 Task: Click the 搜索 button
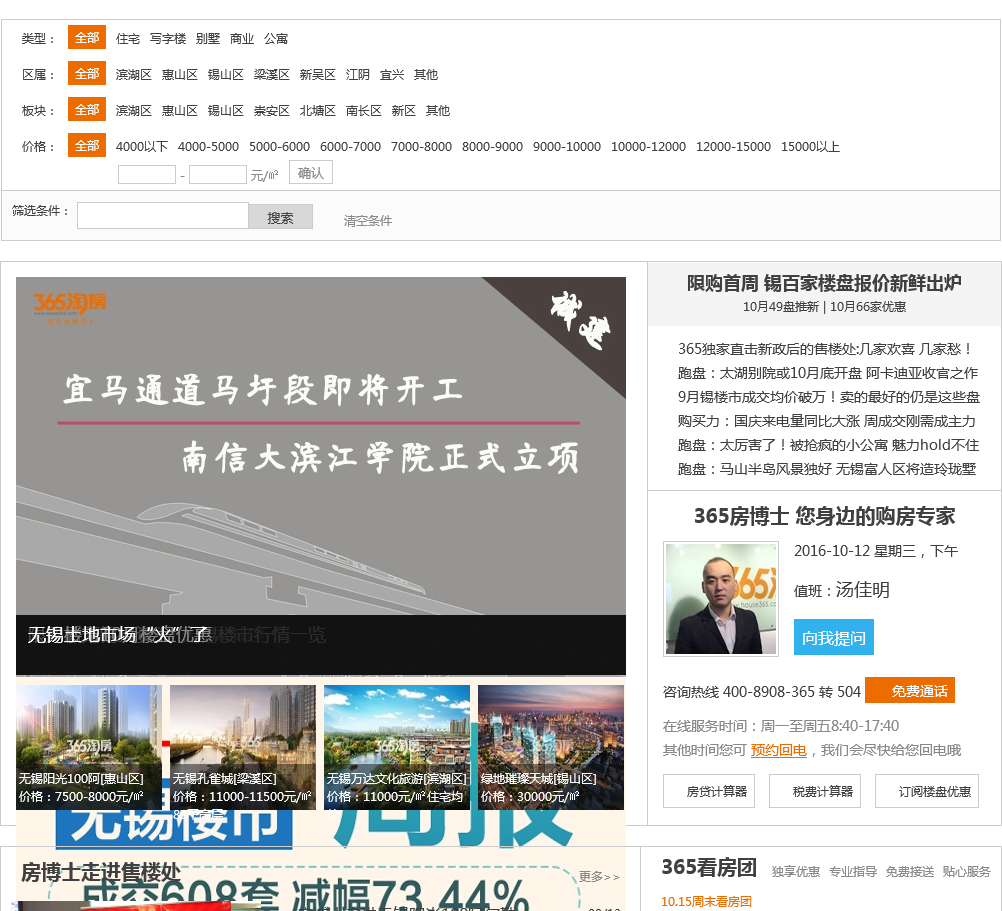point(281,217)
